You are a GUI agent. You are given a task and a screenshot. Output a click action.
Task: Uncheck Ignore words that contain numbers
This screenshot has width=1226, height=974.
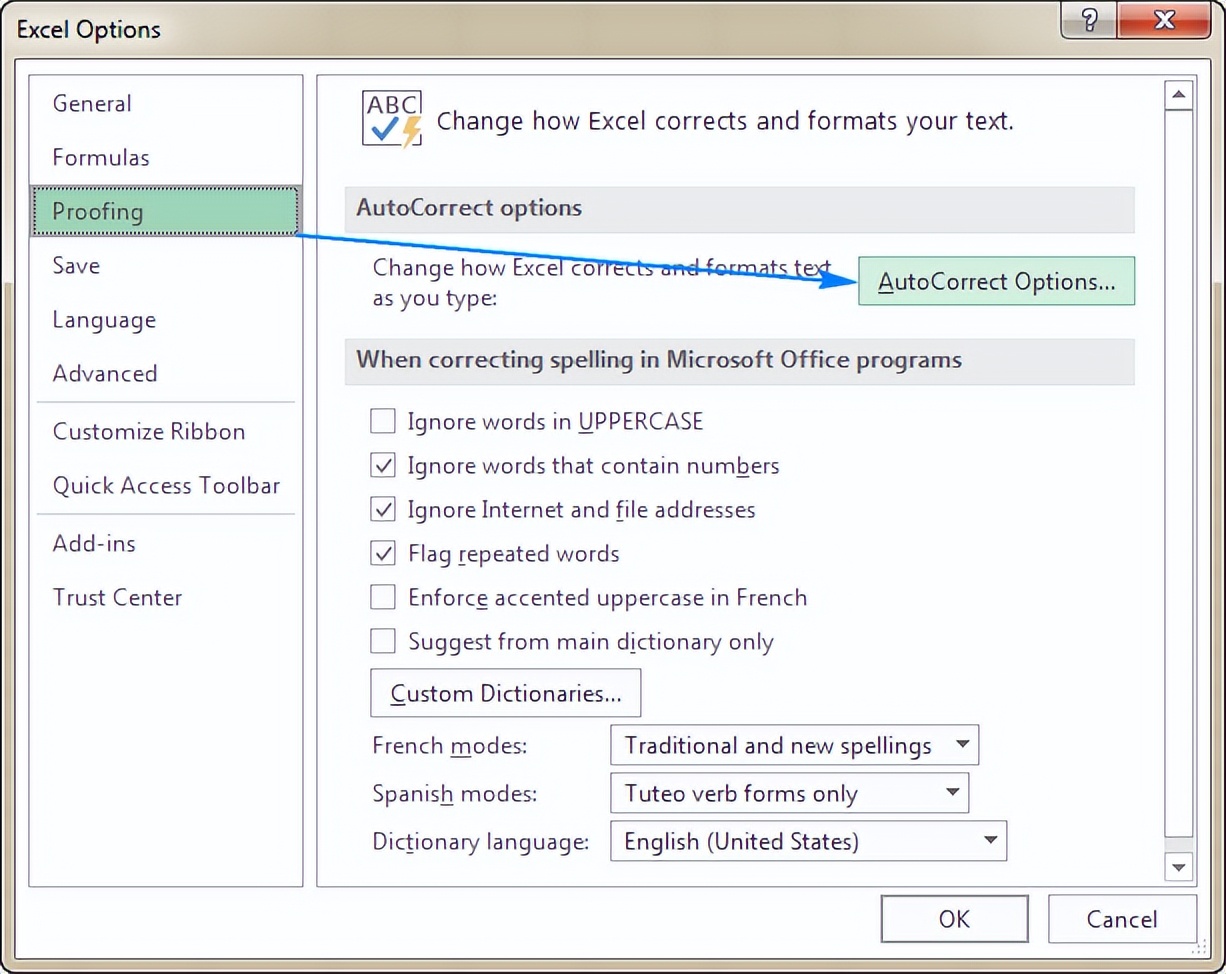pos(383,465)
